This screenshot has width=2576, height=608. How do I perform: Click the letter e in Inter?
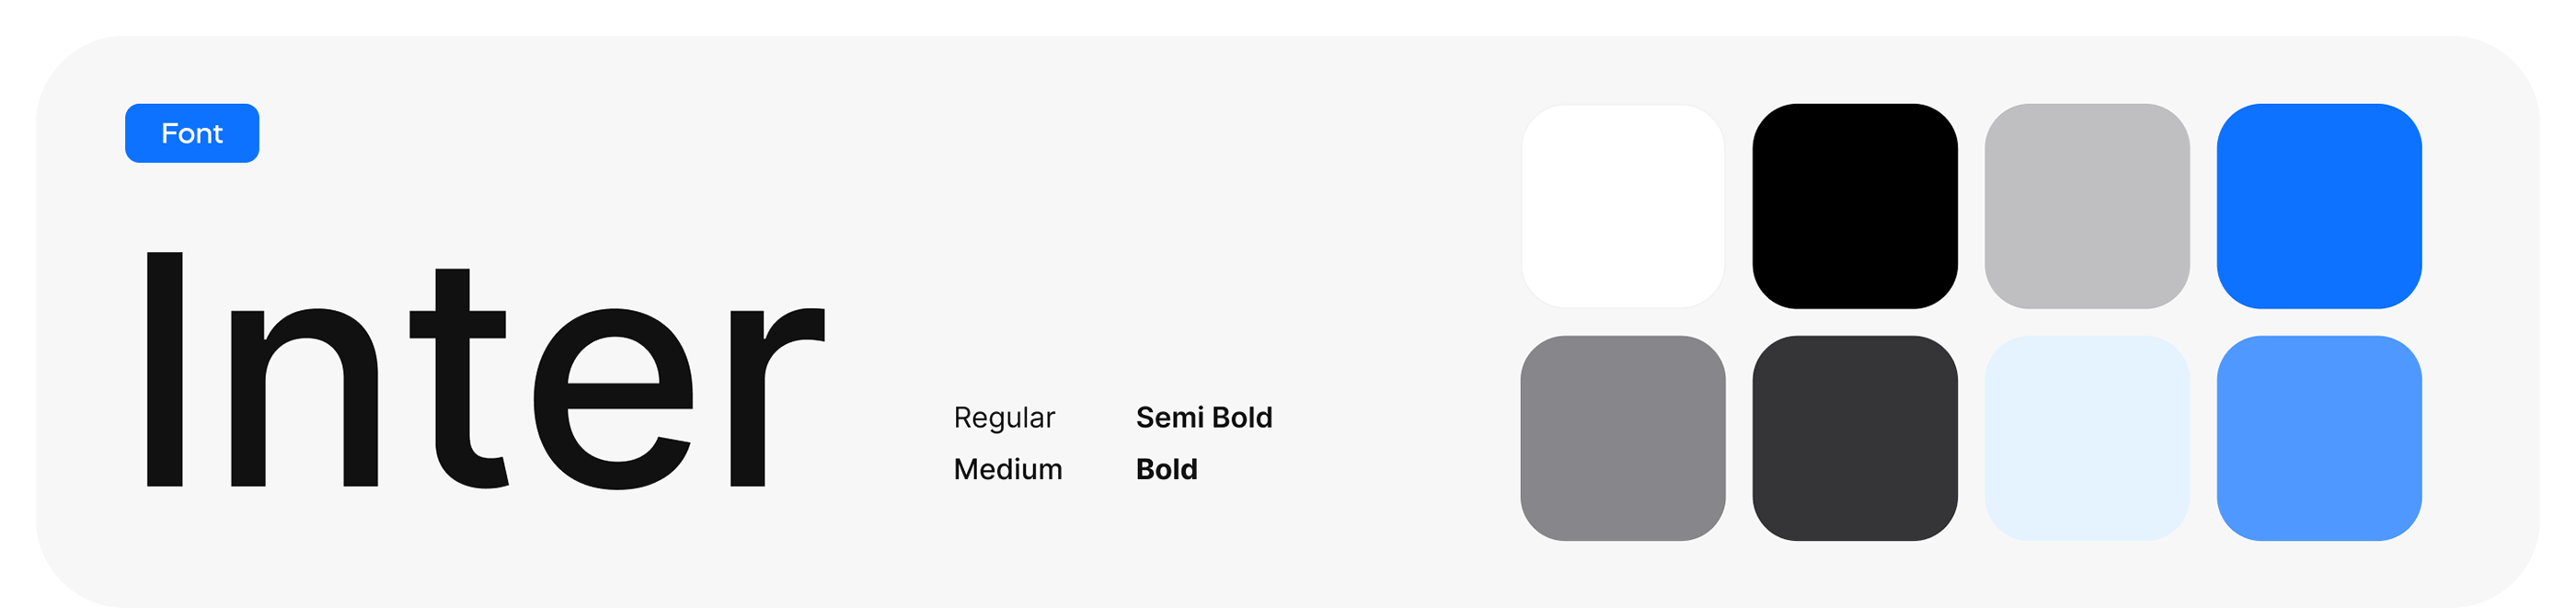[x=613, y=400]
